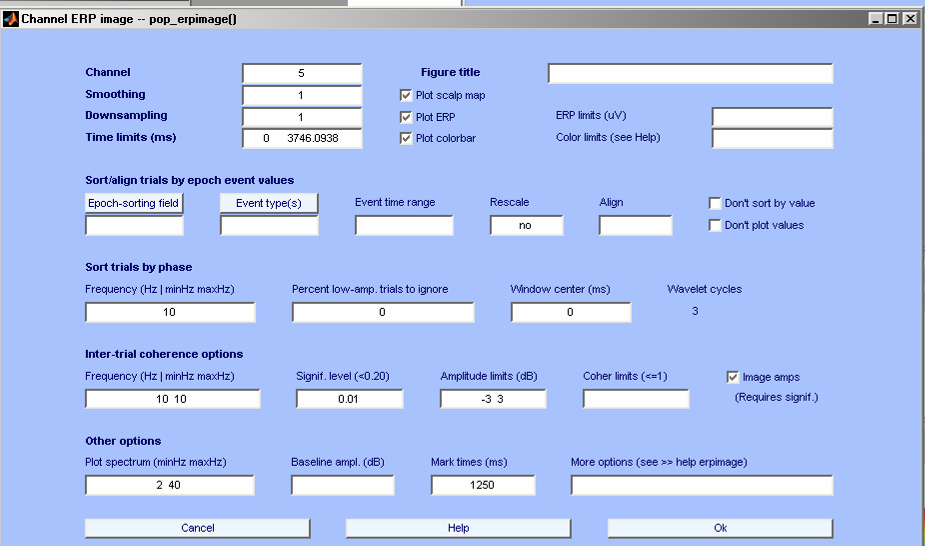Screen dimensions: 925x546
Task: Click the Color limits input field
Action: click(772, 138)
